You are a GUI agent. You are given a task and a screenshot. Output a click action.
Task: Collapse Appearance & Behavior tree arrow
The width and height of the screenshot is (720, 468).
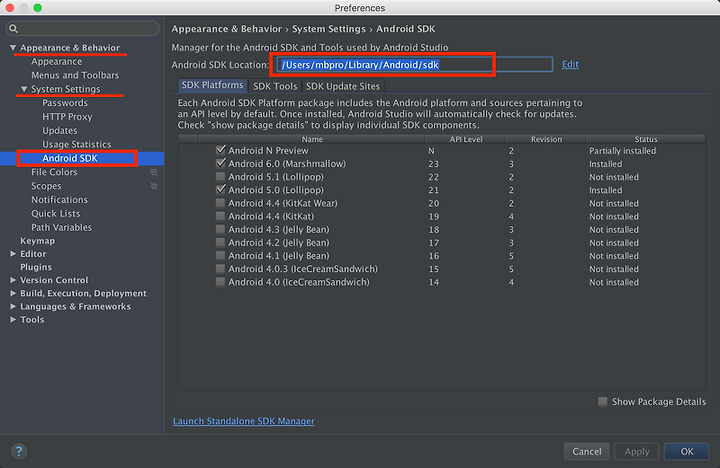[13, 48]
